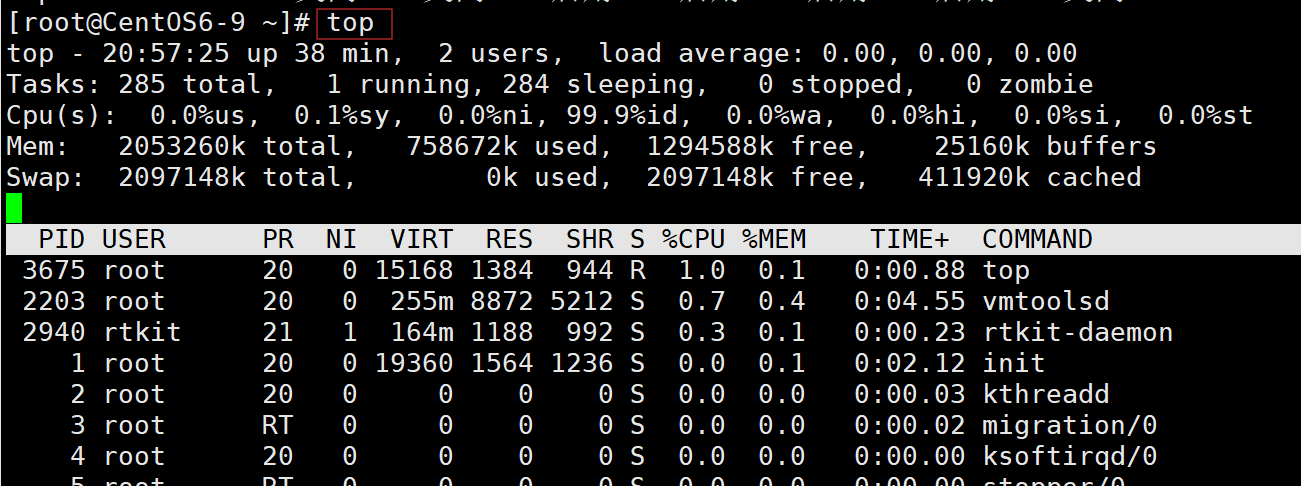1301x486 pixels.
Task: Click '0 zombie' task count
Action: click(x=1030, y=85)
